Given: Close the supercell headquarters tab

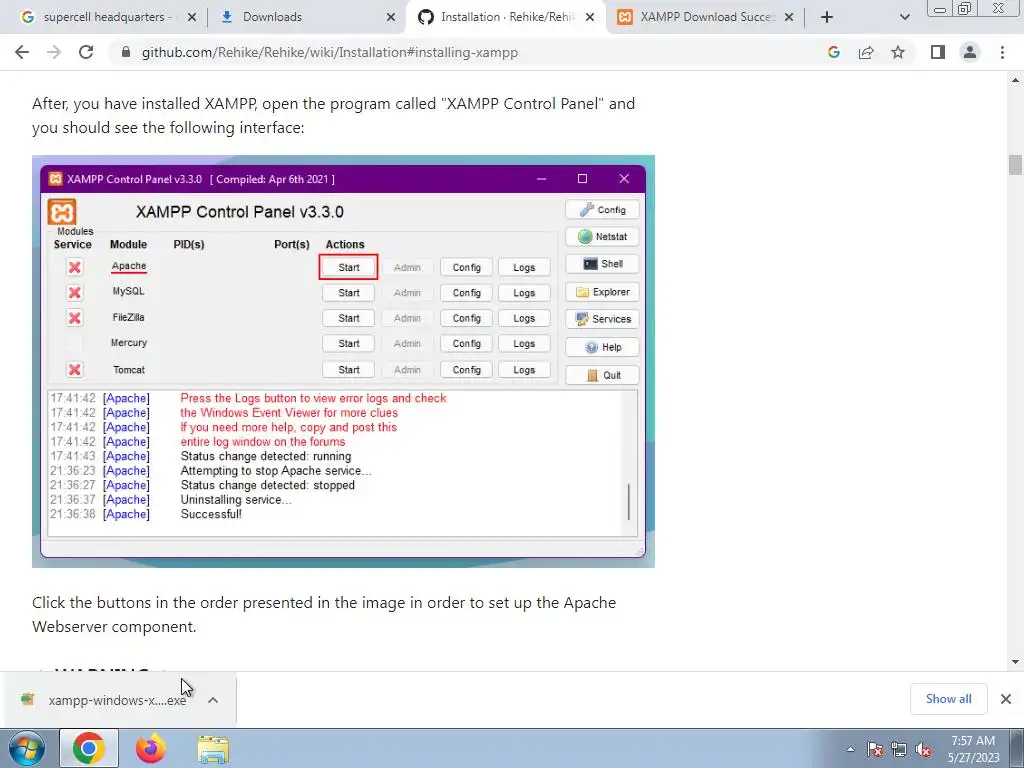Looking at the screenshot, I should tap(192, 18).
